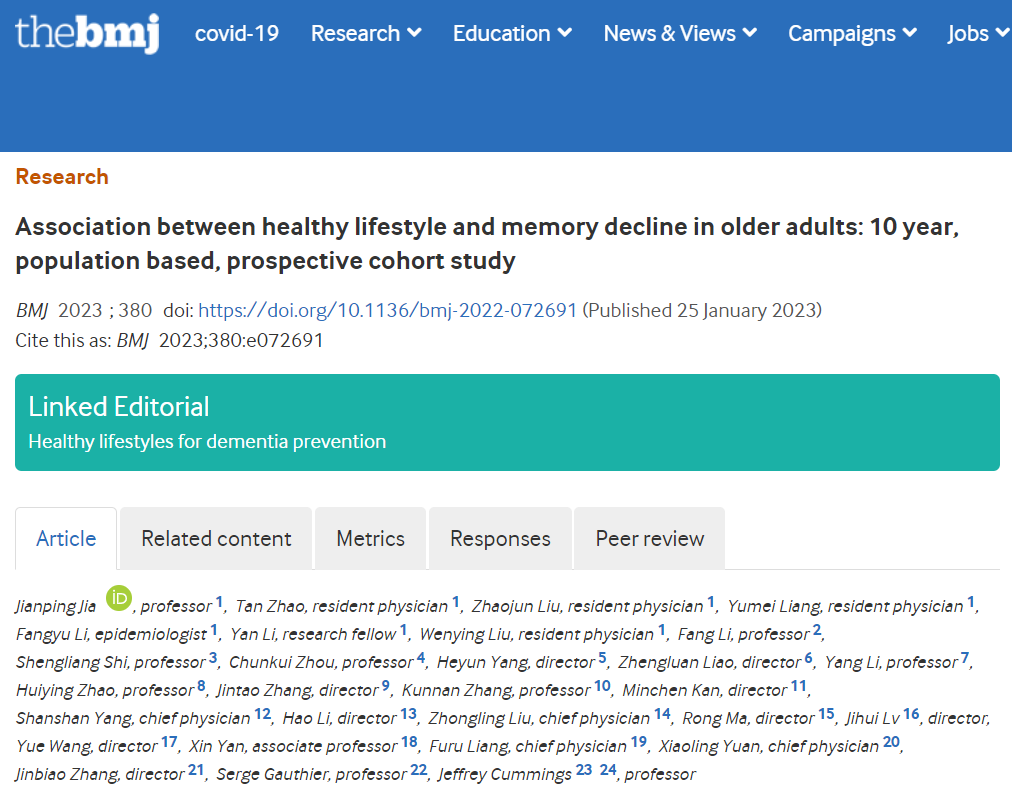Select the Peer review tab
Screen dimensions: 1012x794
coord(650,539)
